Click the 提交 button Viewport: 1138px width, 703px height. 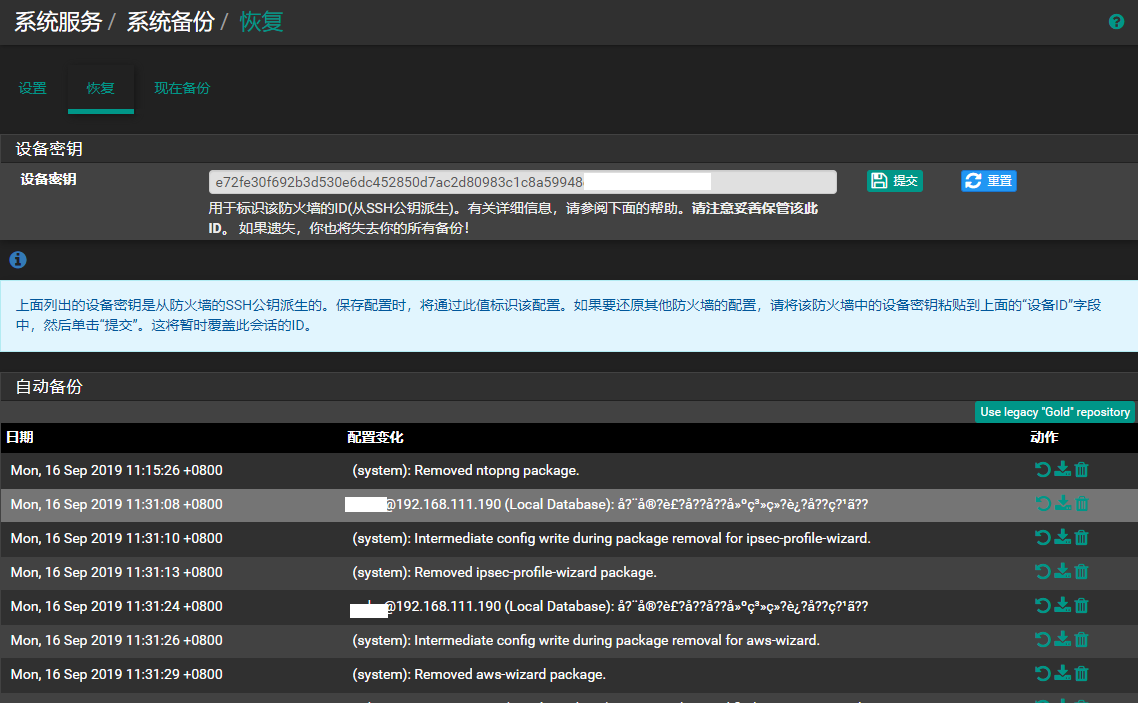[895, 181]
